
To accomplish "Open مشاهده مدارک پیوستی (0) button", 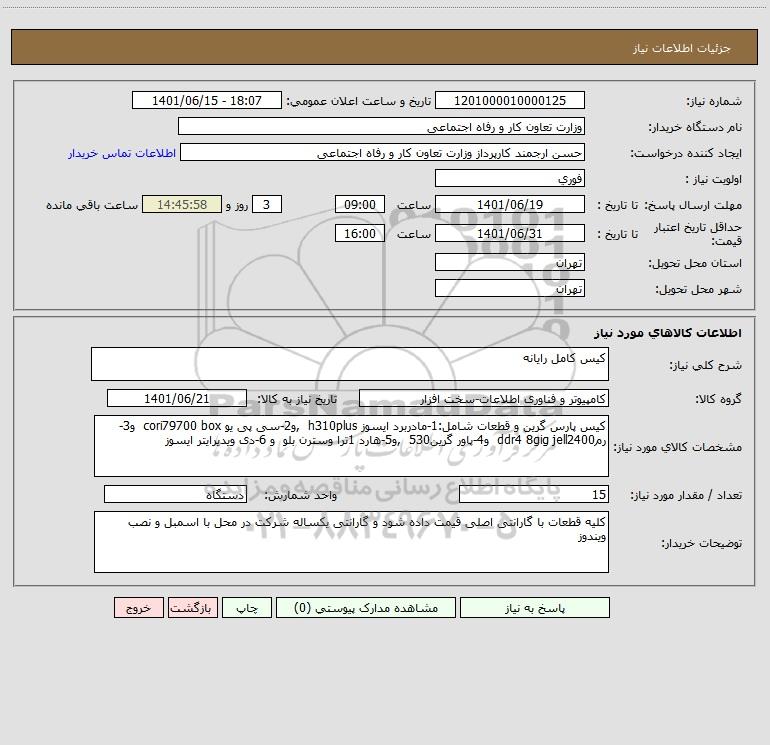I will coord(366,608).
